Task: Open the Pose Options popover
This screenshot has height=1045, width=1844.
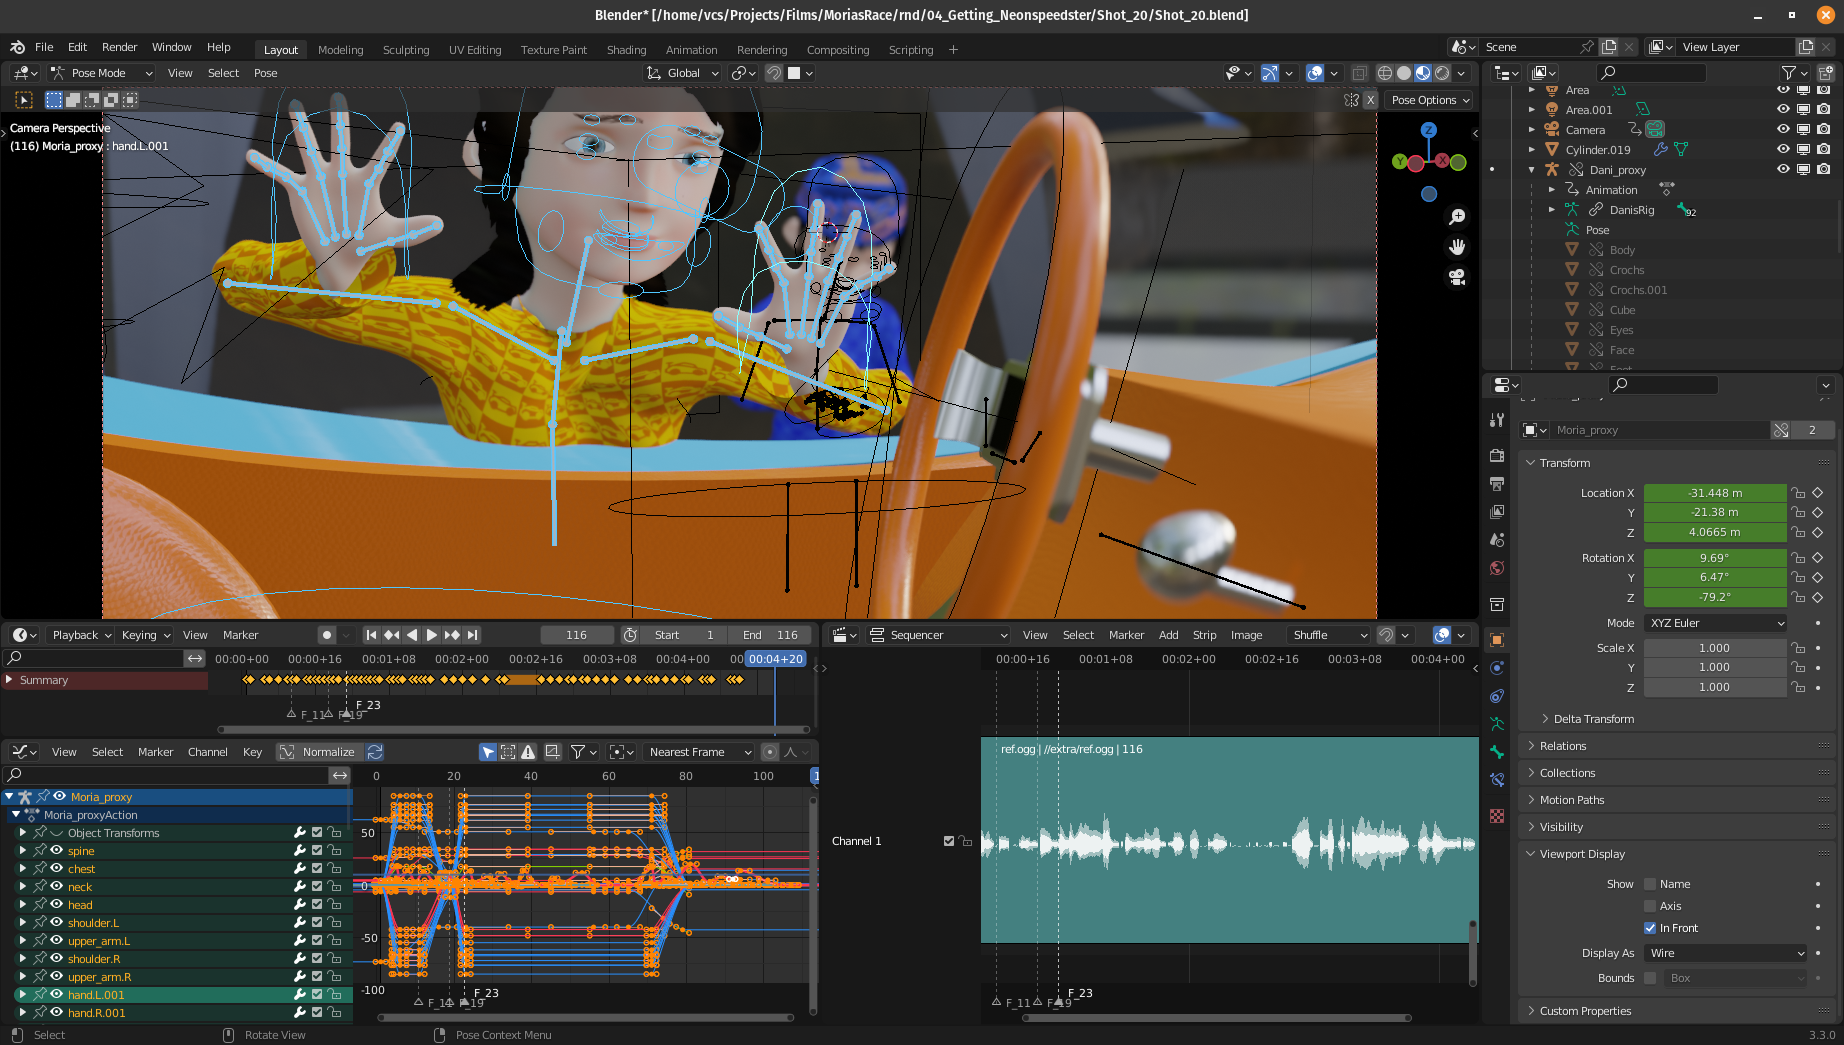Action: coord(1431,100)
